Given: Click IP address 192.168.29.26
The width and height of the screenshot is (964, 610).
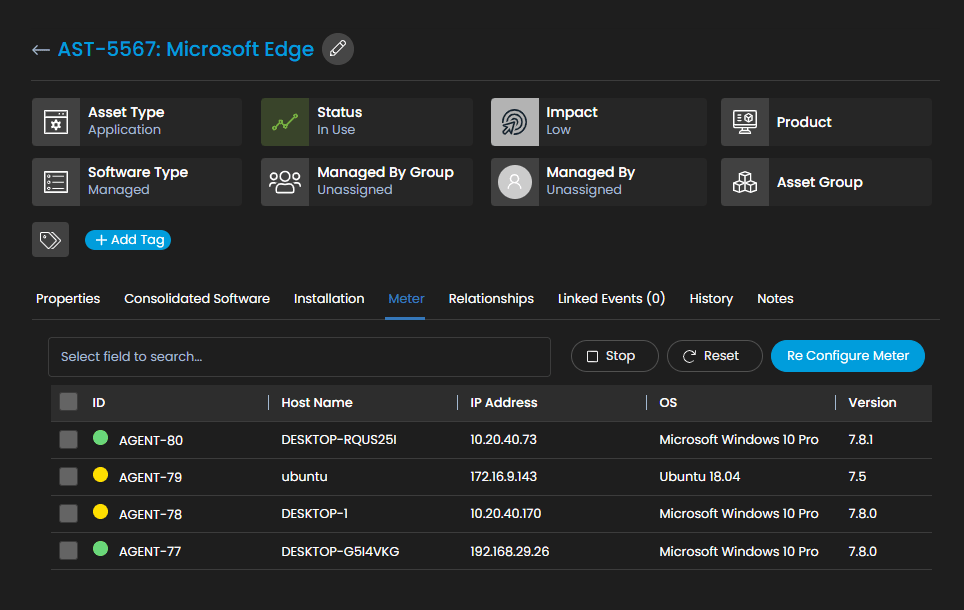Looking at the screenshot, I should point(510,552).
